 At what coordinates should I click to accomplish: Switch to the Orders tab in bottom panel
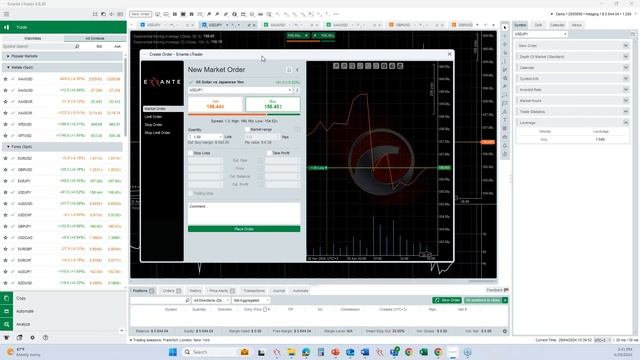coord(172,291)
